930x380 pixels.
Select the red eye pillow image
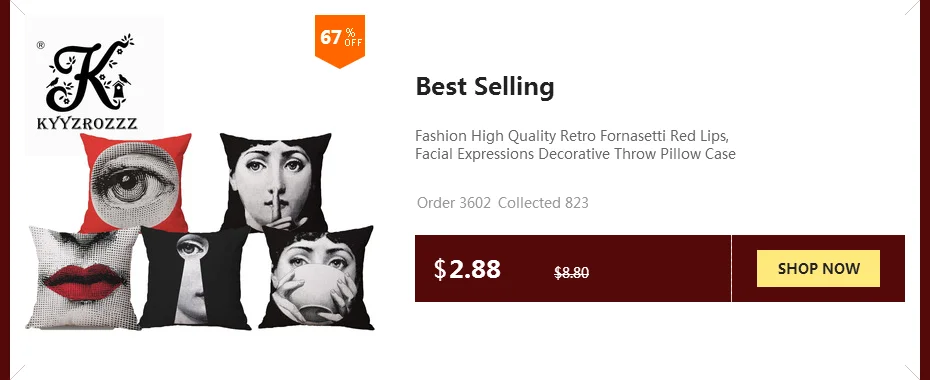[x=135, y=182]
